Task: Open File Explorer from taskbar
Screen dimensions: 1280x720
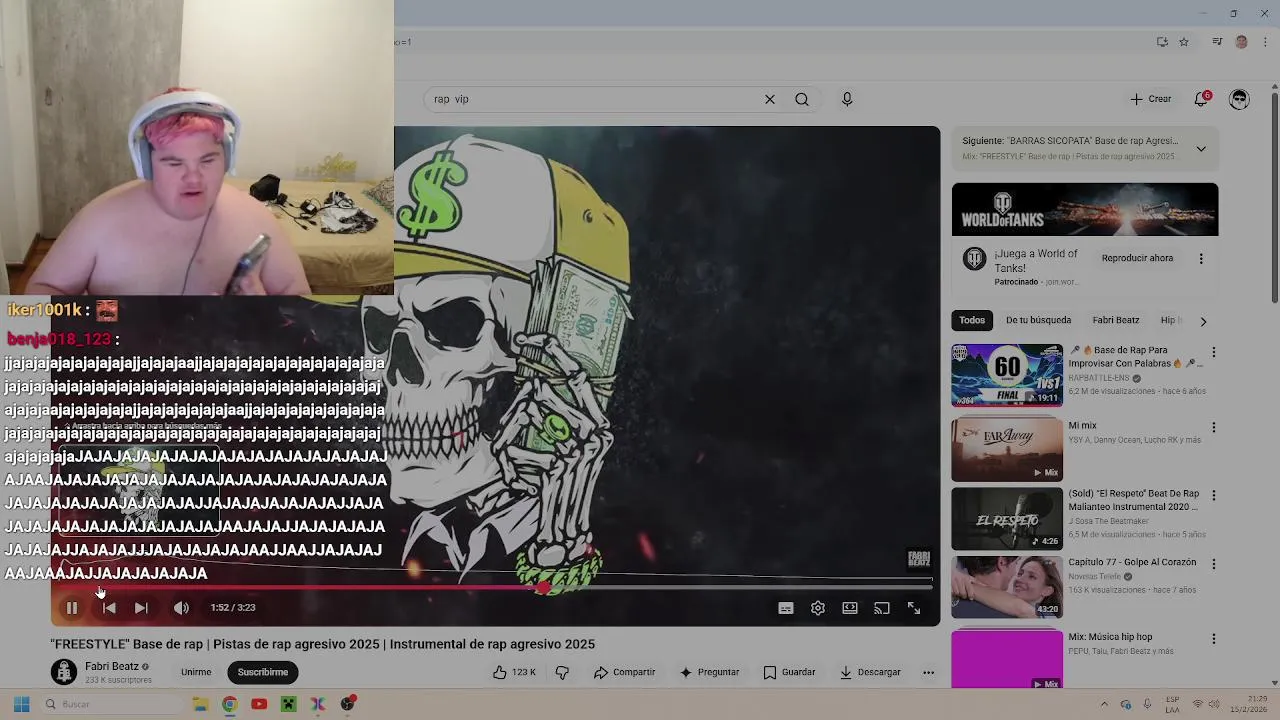Action: click(x=200, y=704)
